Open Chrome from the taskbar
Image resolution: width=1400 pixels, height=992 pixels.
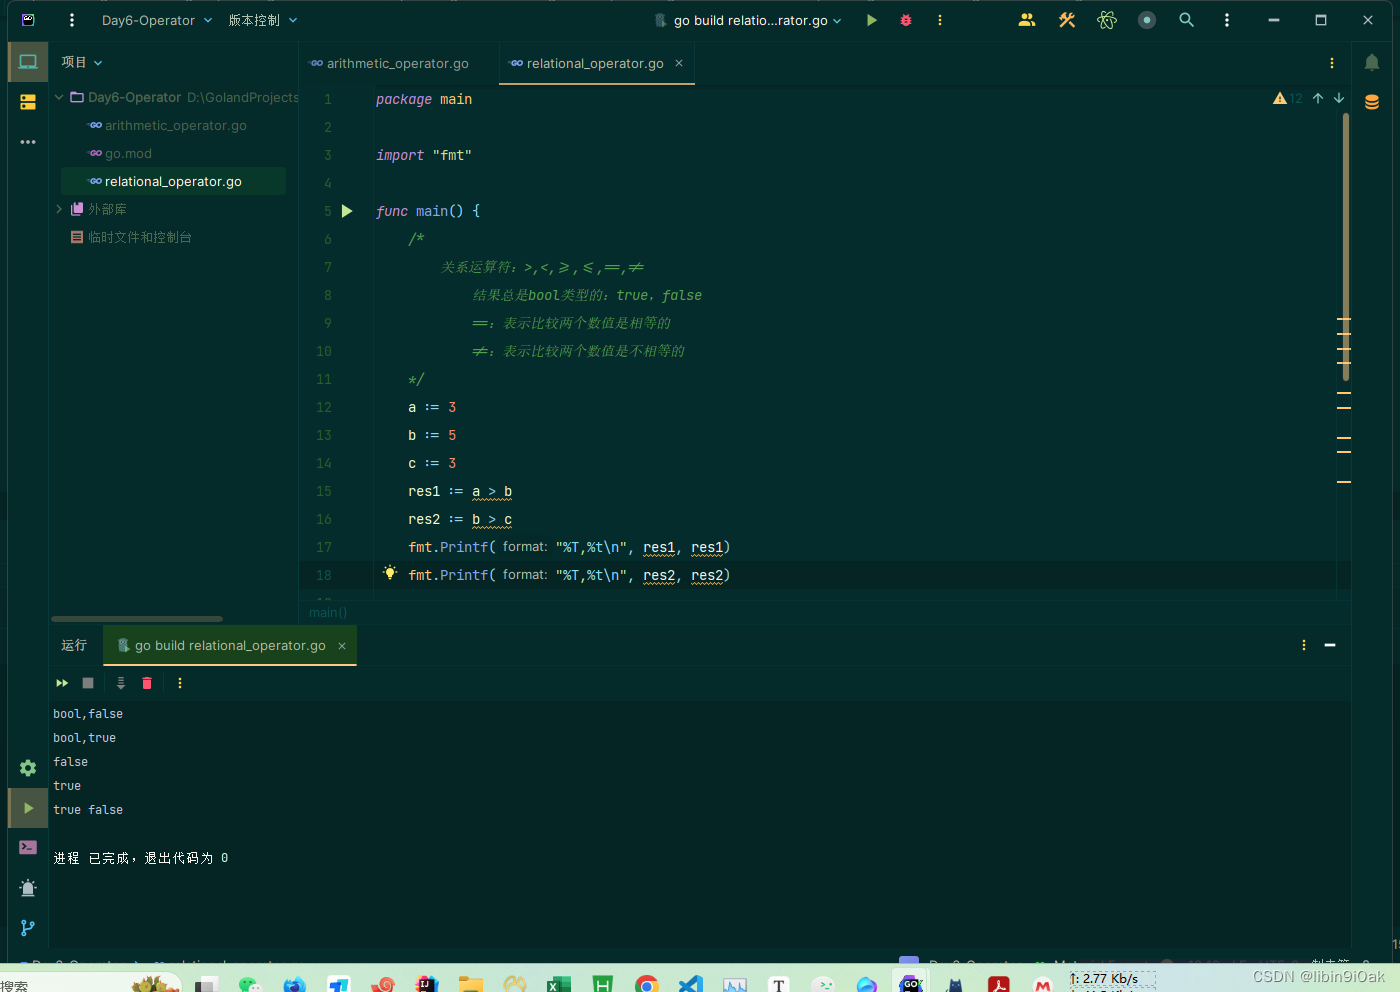pos(647,984)
